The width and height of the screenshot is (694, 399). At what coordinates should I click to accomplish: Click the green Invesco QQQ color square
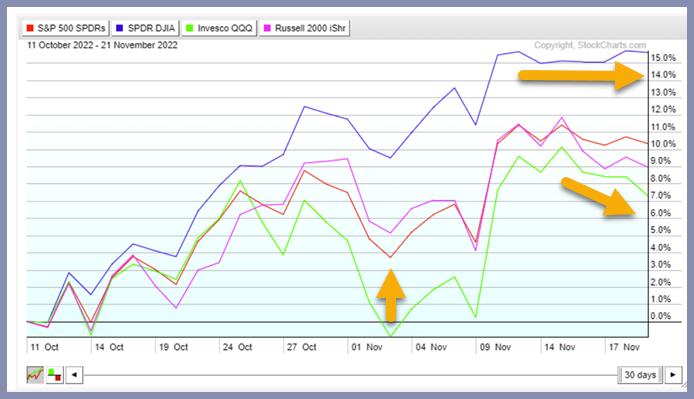pyautogui.click(x=190, y=28)
